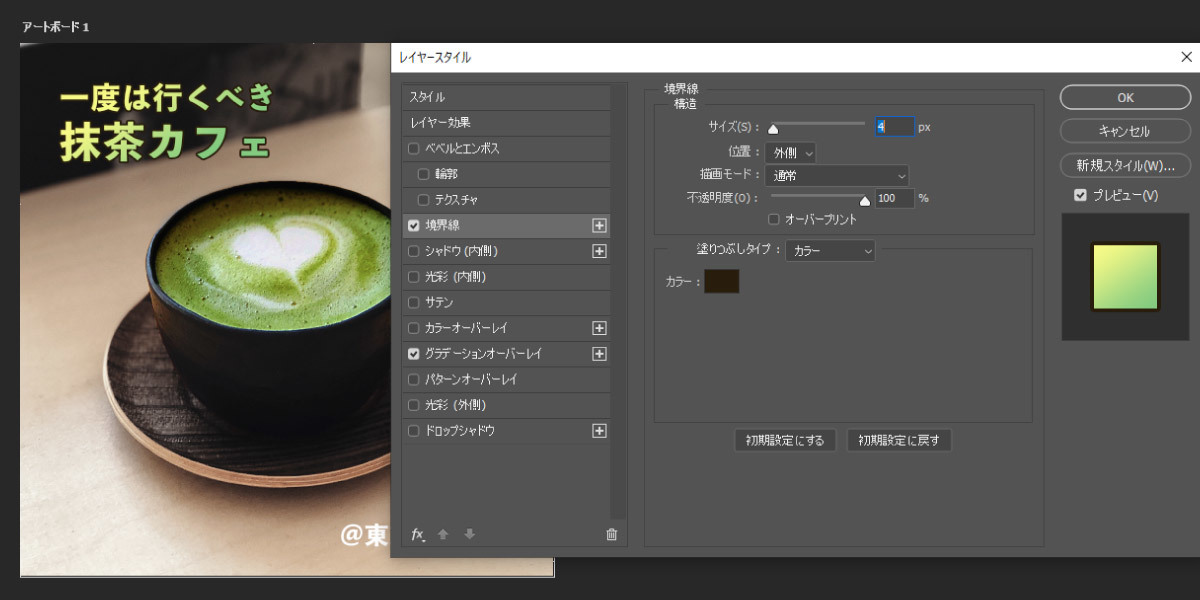Click the 初期設定にする button
Image resolution: width=1200 pixels, height=600 pixels.
[x=785, y=440]
